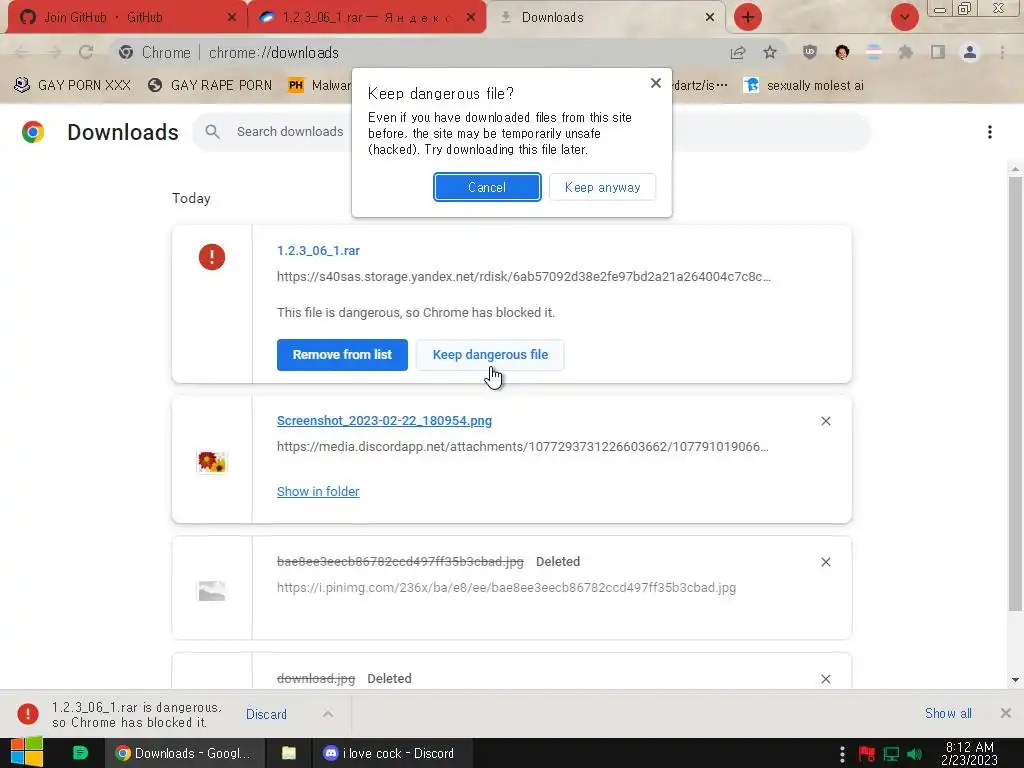Click the taskbar clock 8:12 AM
This screenshot has height=768, width=1024.
(x=969, y=754)
